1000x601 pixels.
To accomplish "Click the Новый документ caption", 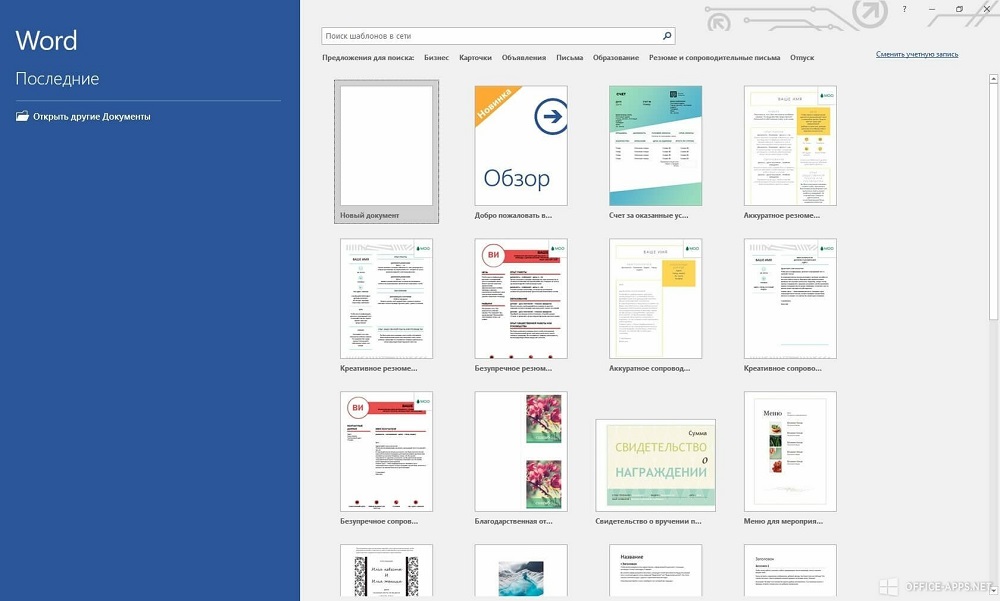I will tap(369, 216).
